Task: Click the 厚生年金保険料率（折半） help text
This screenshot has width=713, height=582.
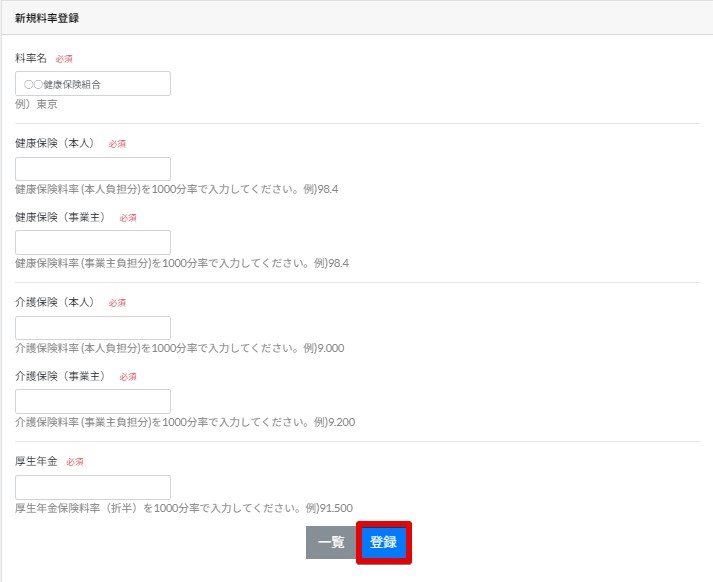Action: [x=184, y=508]
